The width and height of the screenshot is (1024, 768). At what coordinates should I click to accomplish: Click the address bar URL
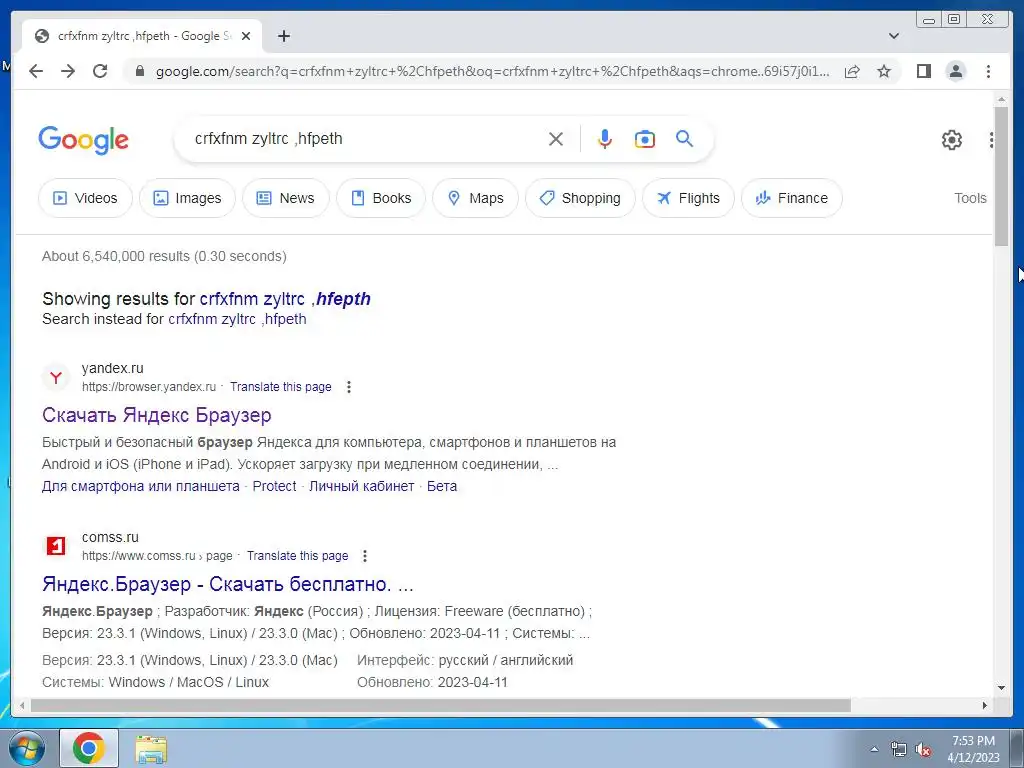click(x=492, y=71)
